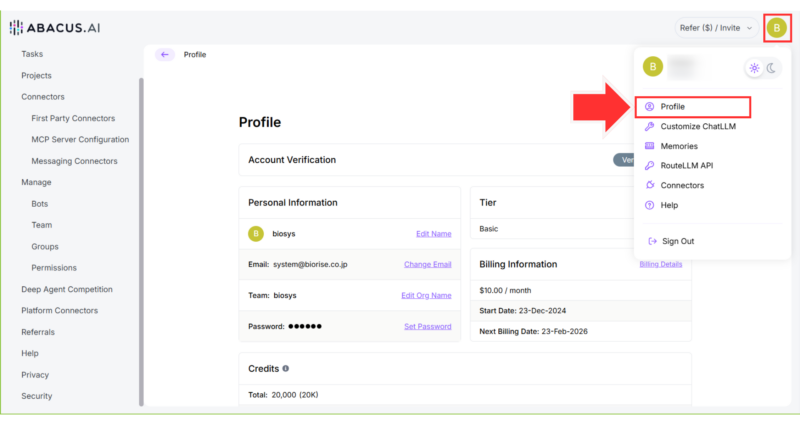Screen dimensions: 800x425
Task: Click the Change Email link
Action: click(427, 264)
